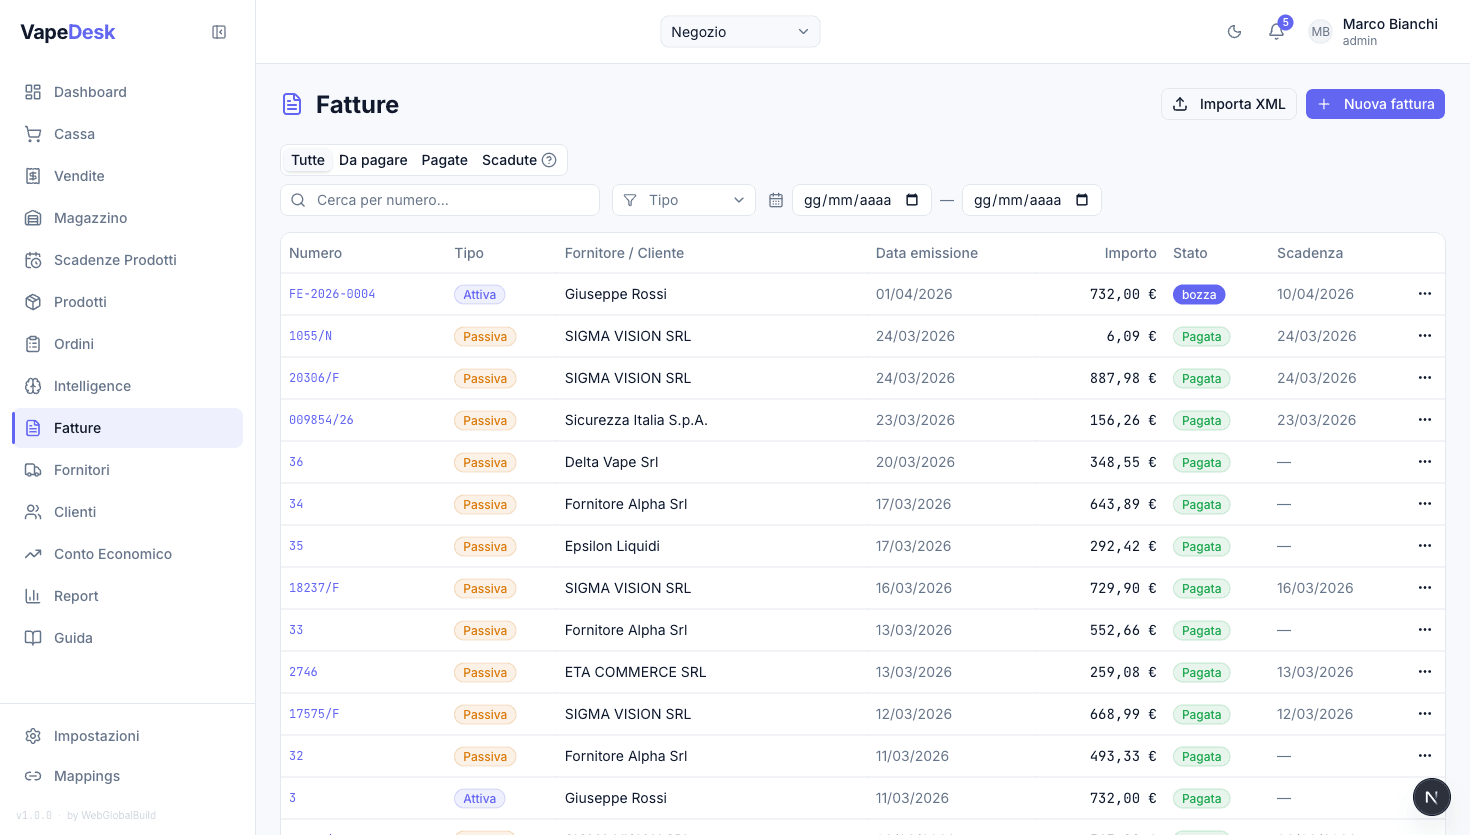Open the Magazzino section in sidebar
The width and height of the screenshot is (1470, 835).
90,218
